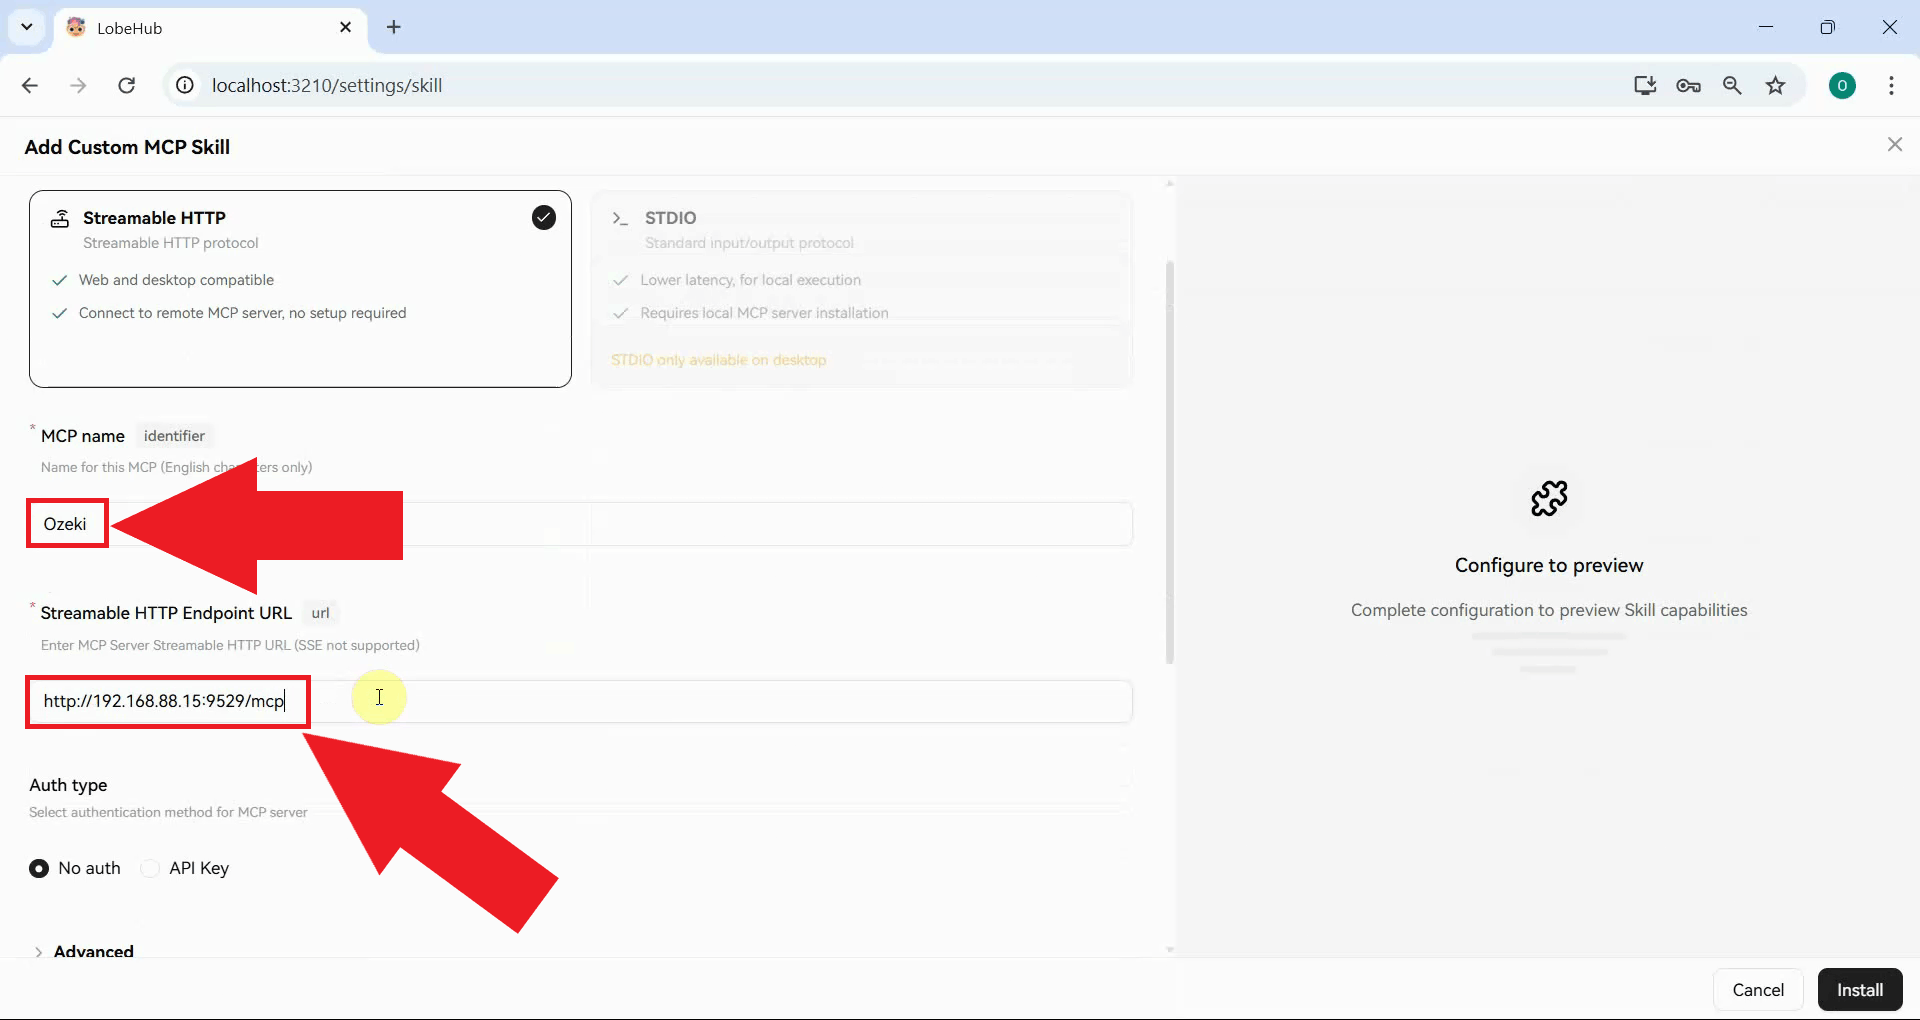Click 'STDIO only available on desktop' notice
The height and width of the screenshot is (1020, 1920).
719,360
